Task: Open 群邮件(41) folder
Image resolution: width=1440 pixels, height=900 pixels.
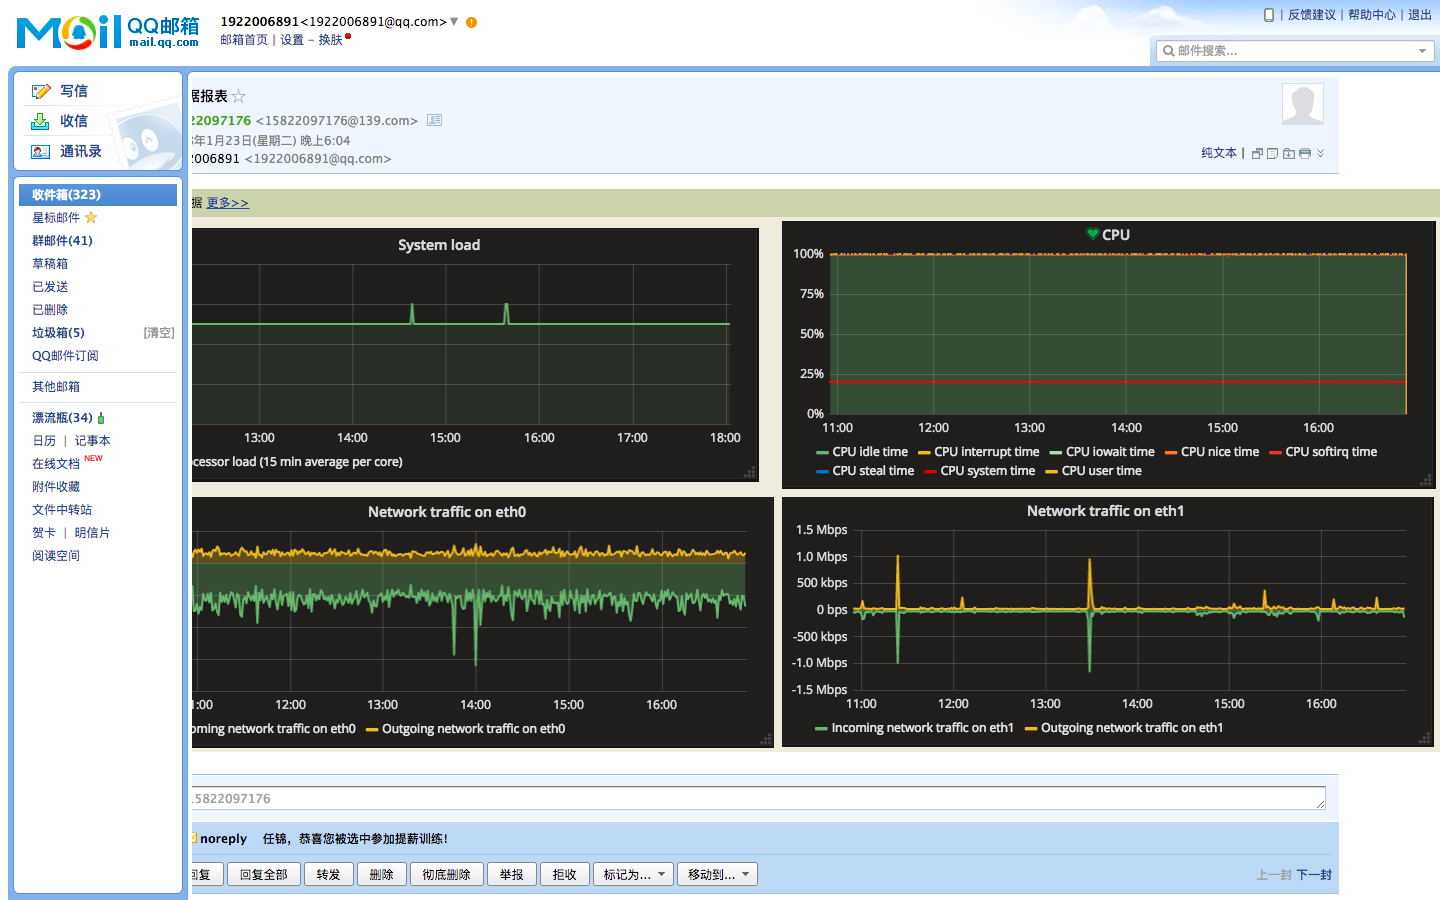Action: [62, 241]
